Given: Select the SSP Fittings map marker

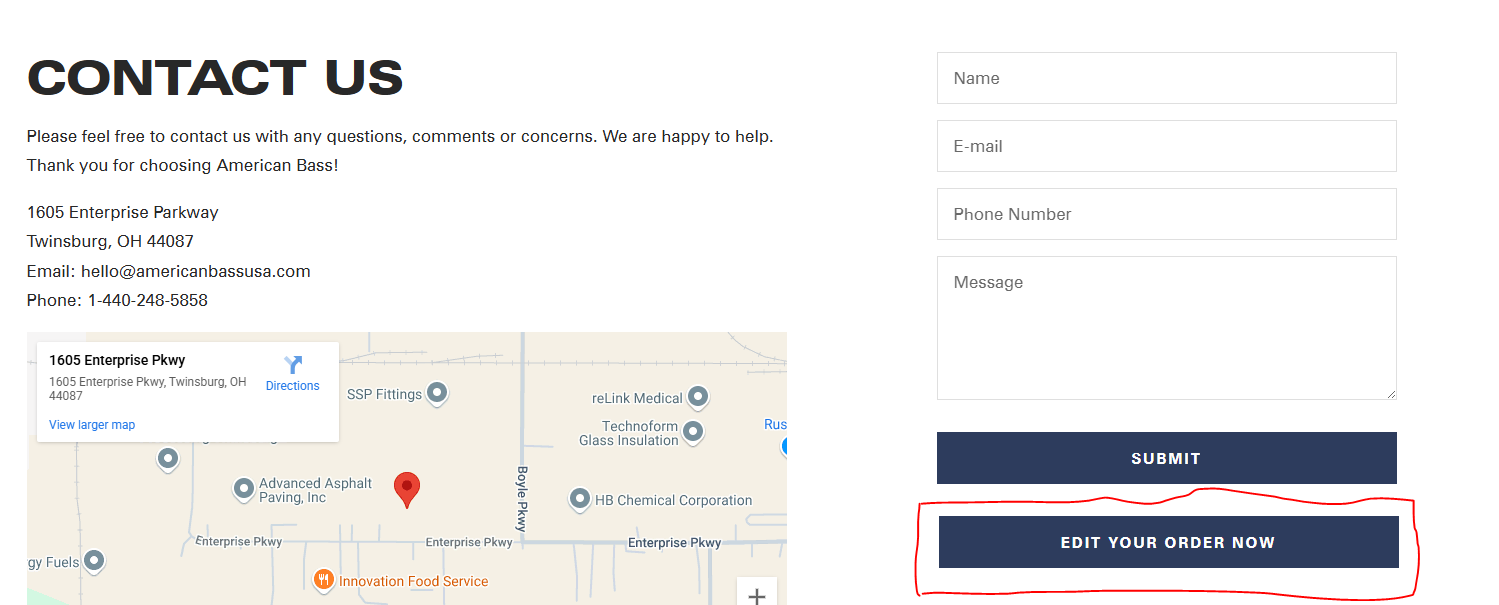Looking at the screenshot, I should click(x=437, y=393).
